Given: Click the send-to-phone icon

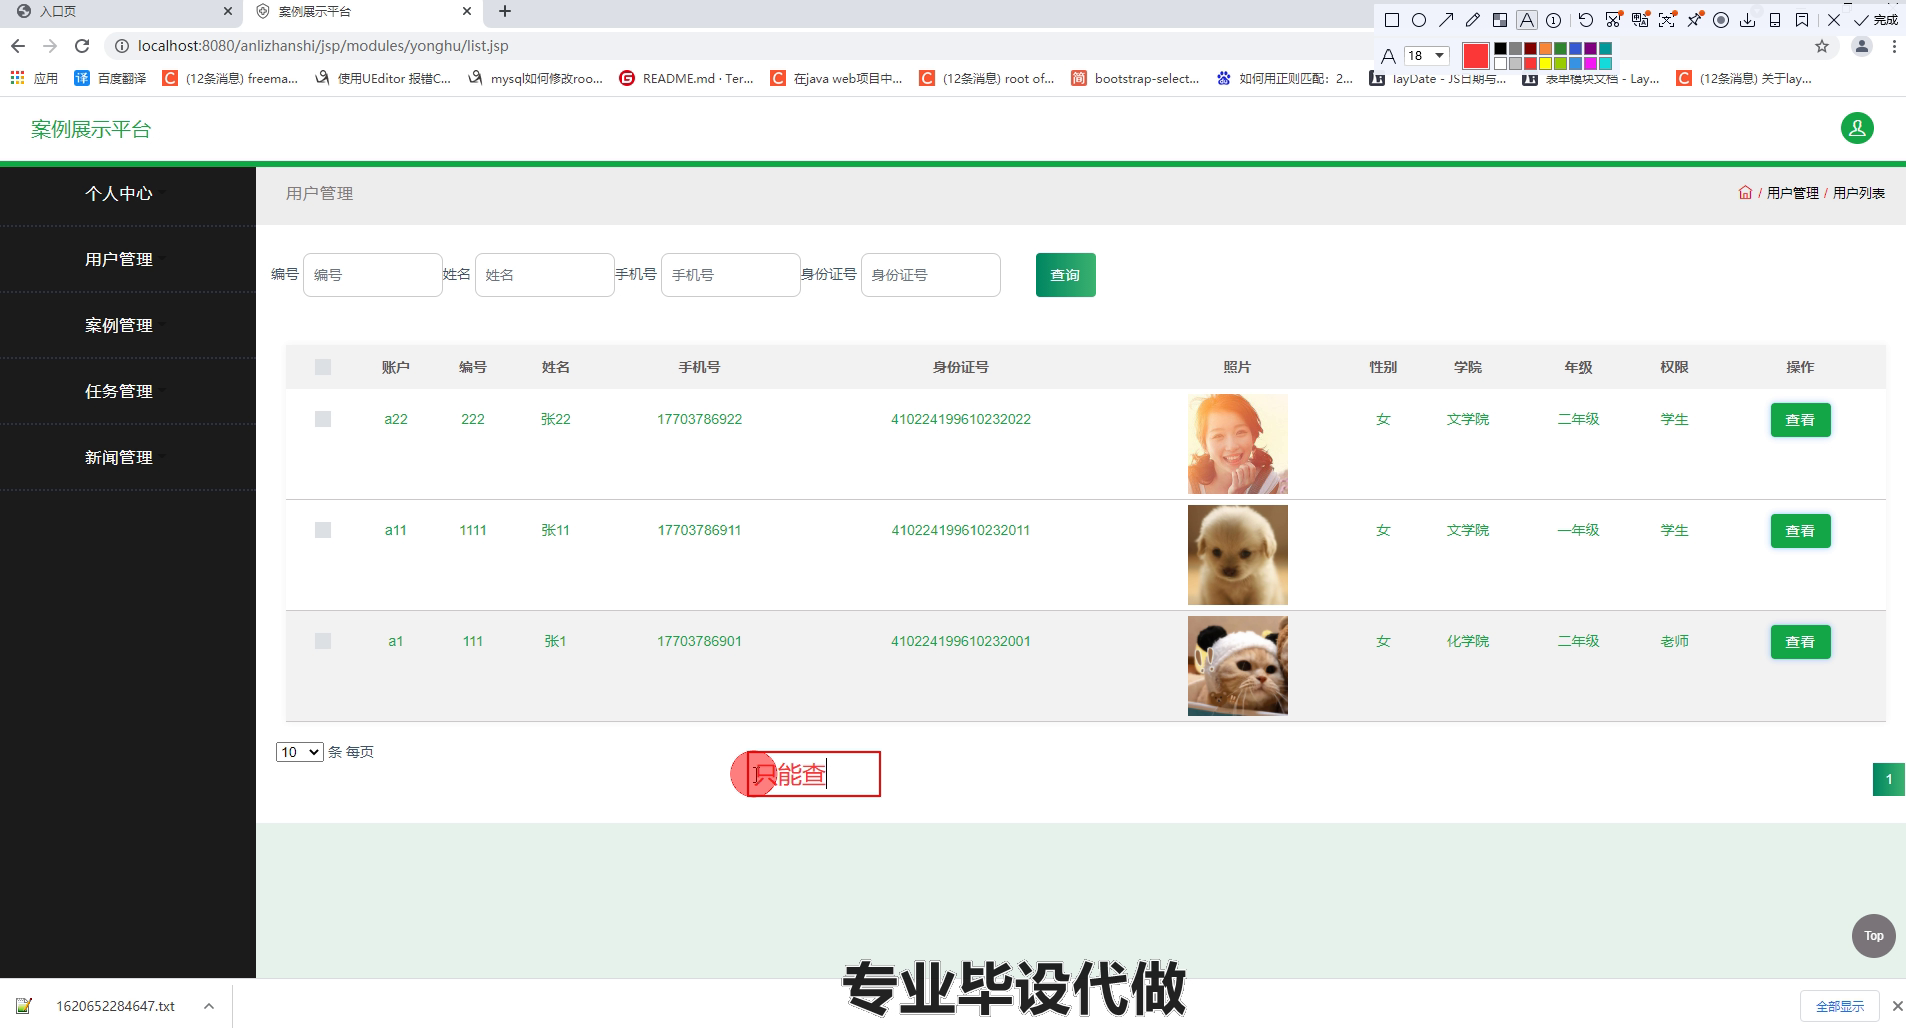Looking at the screenshot, I should pos(1775,20).
